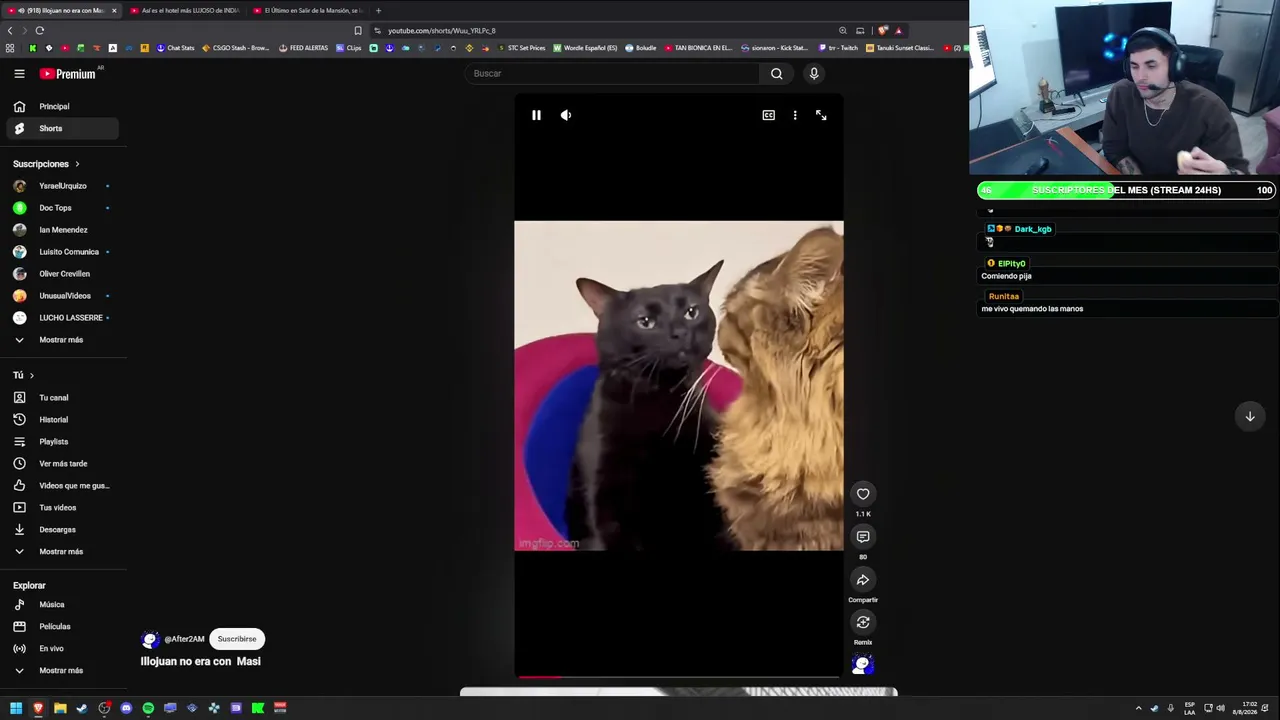The height and width of the screenshot is (720, 1280).
Task: Open Historial in sidebar
Action: (63, 420)
